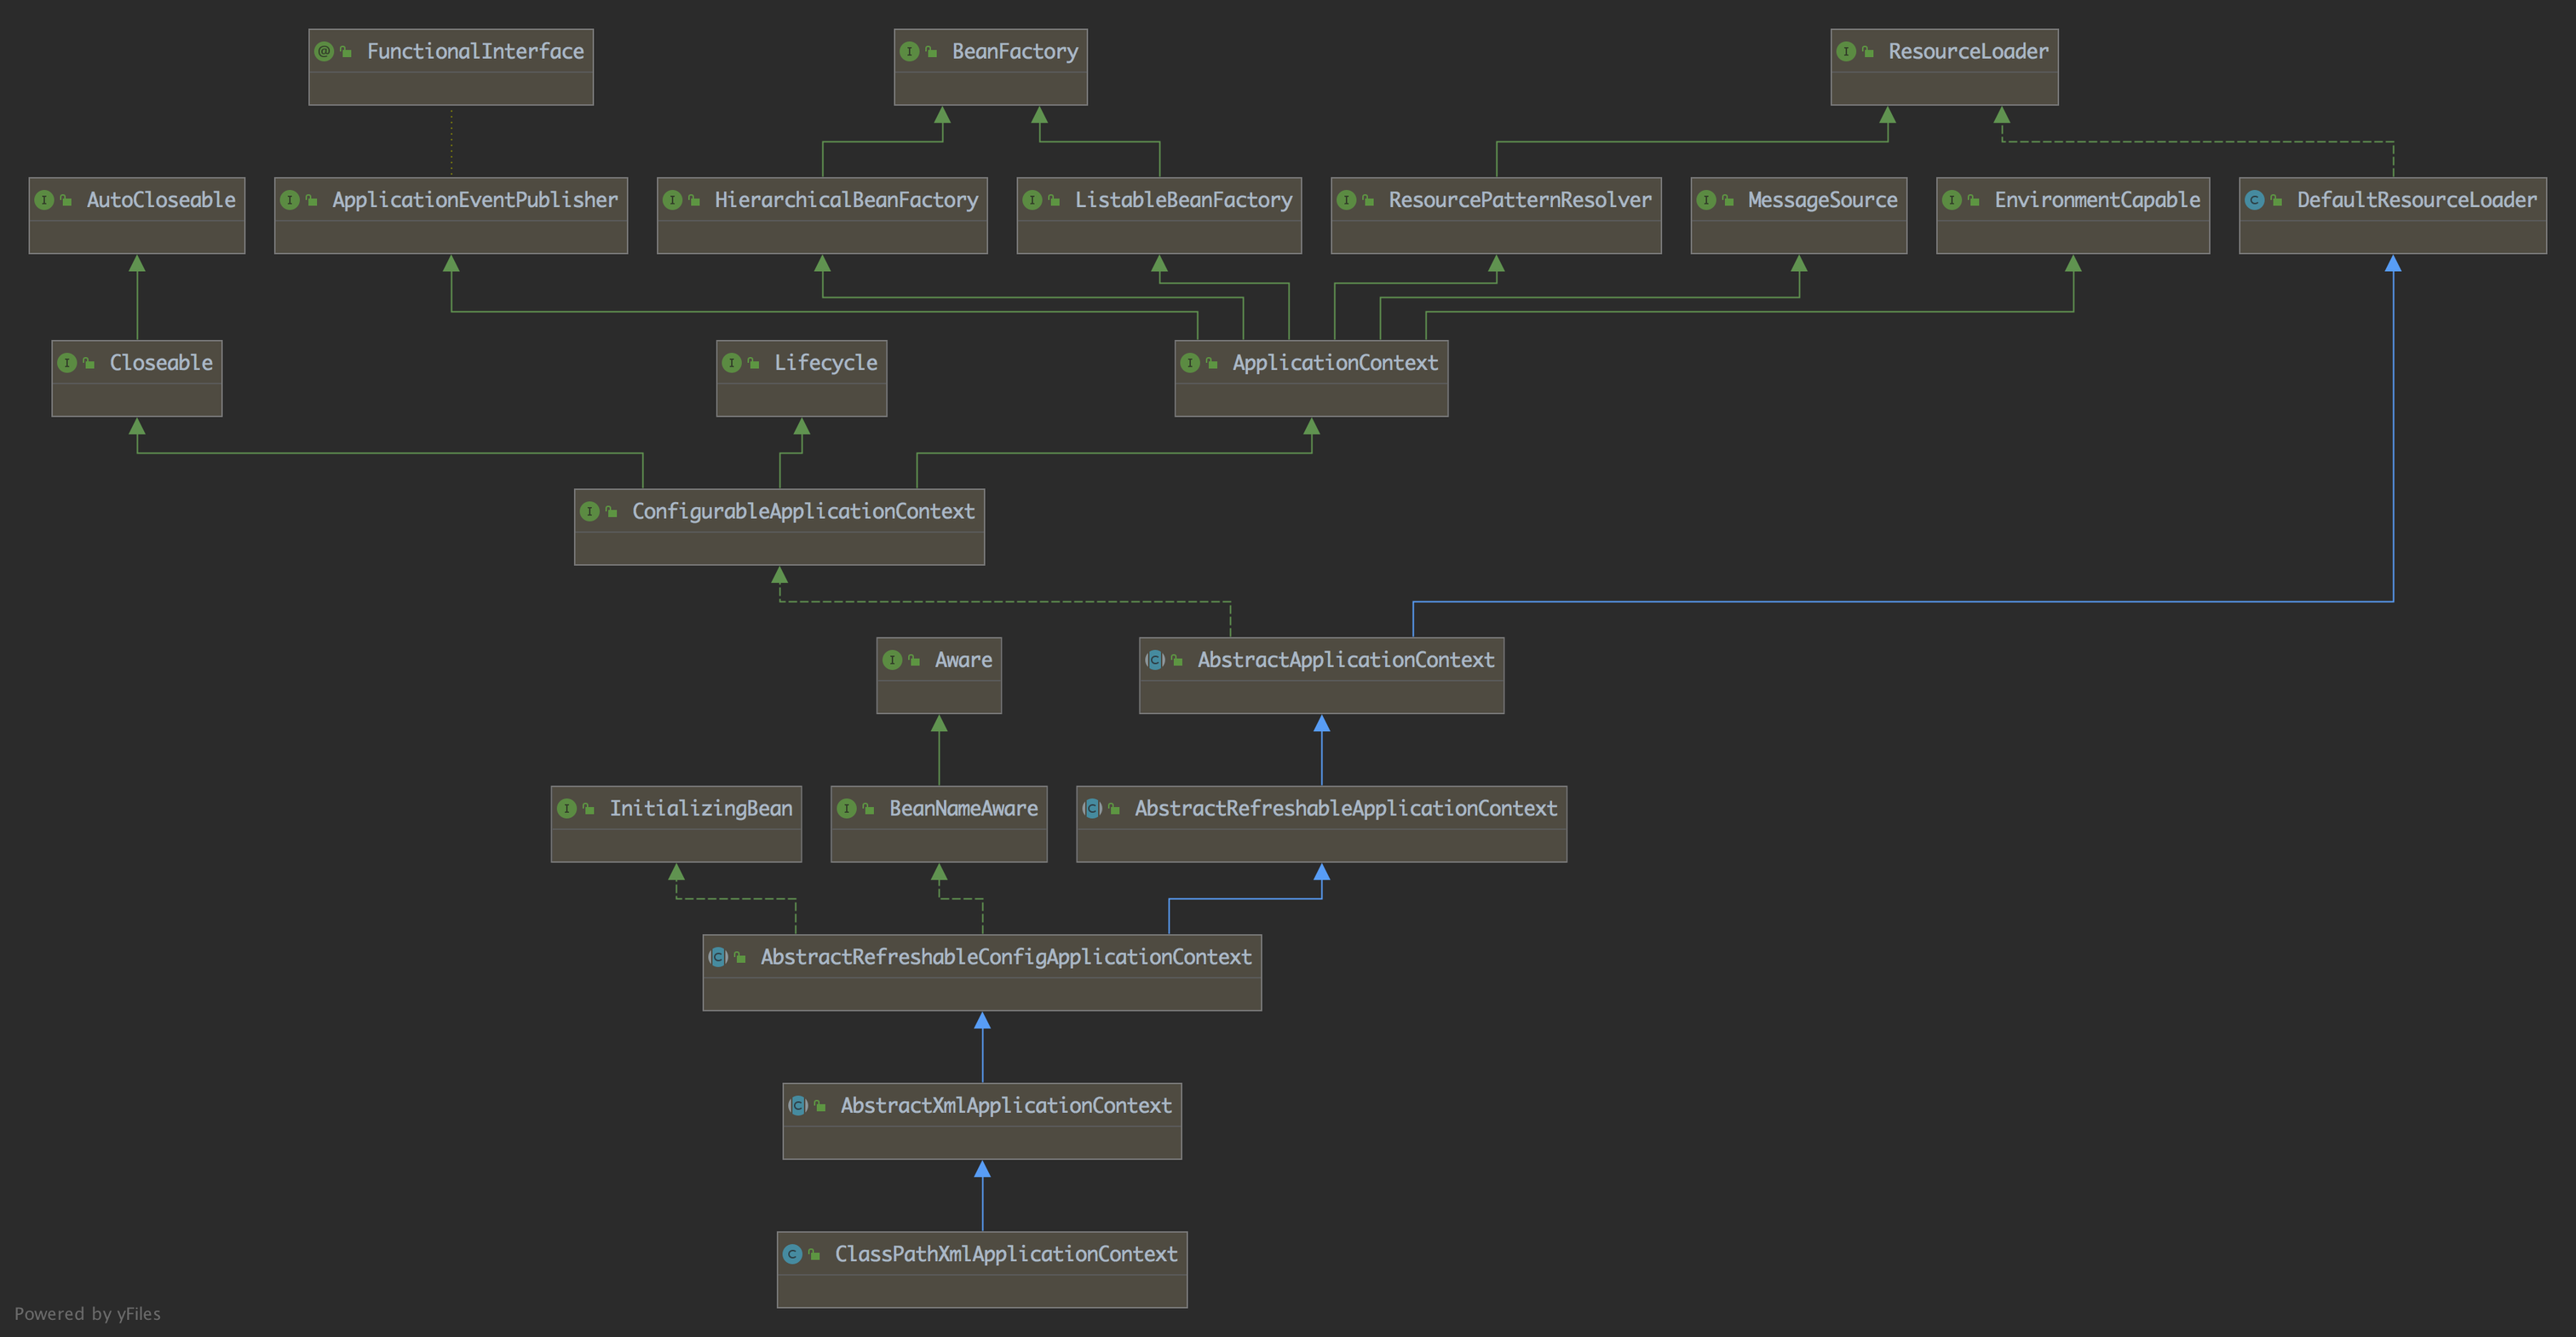The height and width of the screenshot is (1337, 2576).
Task: Select the AbstractRefreshableApplicationContext class node
Action: tap(1345, 808)
